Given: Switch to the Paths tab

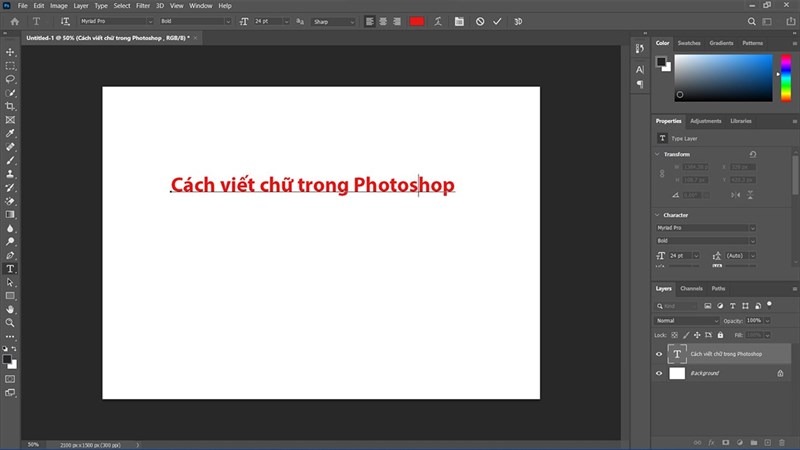Looking at the screenshot, I should (x=718, y=289).
